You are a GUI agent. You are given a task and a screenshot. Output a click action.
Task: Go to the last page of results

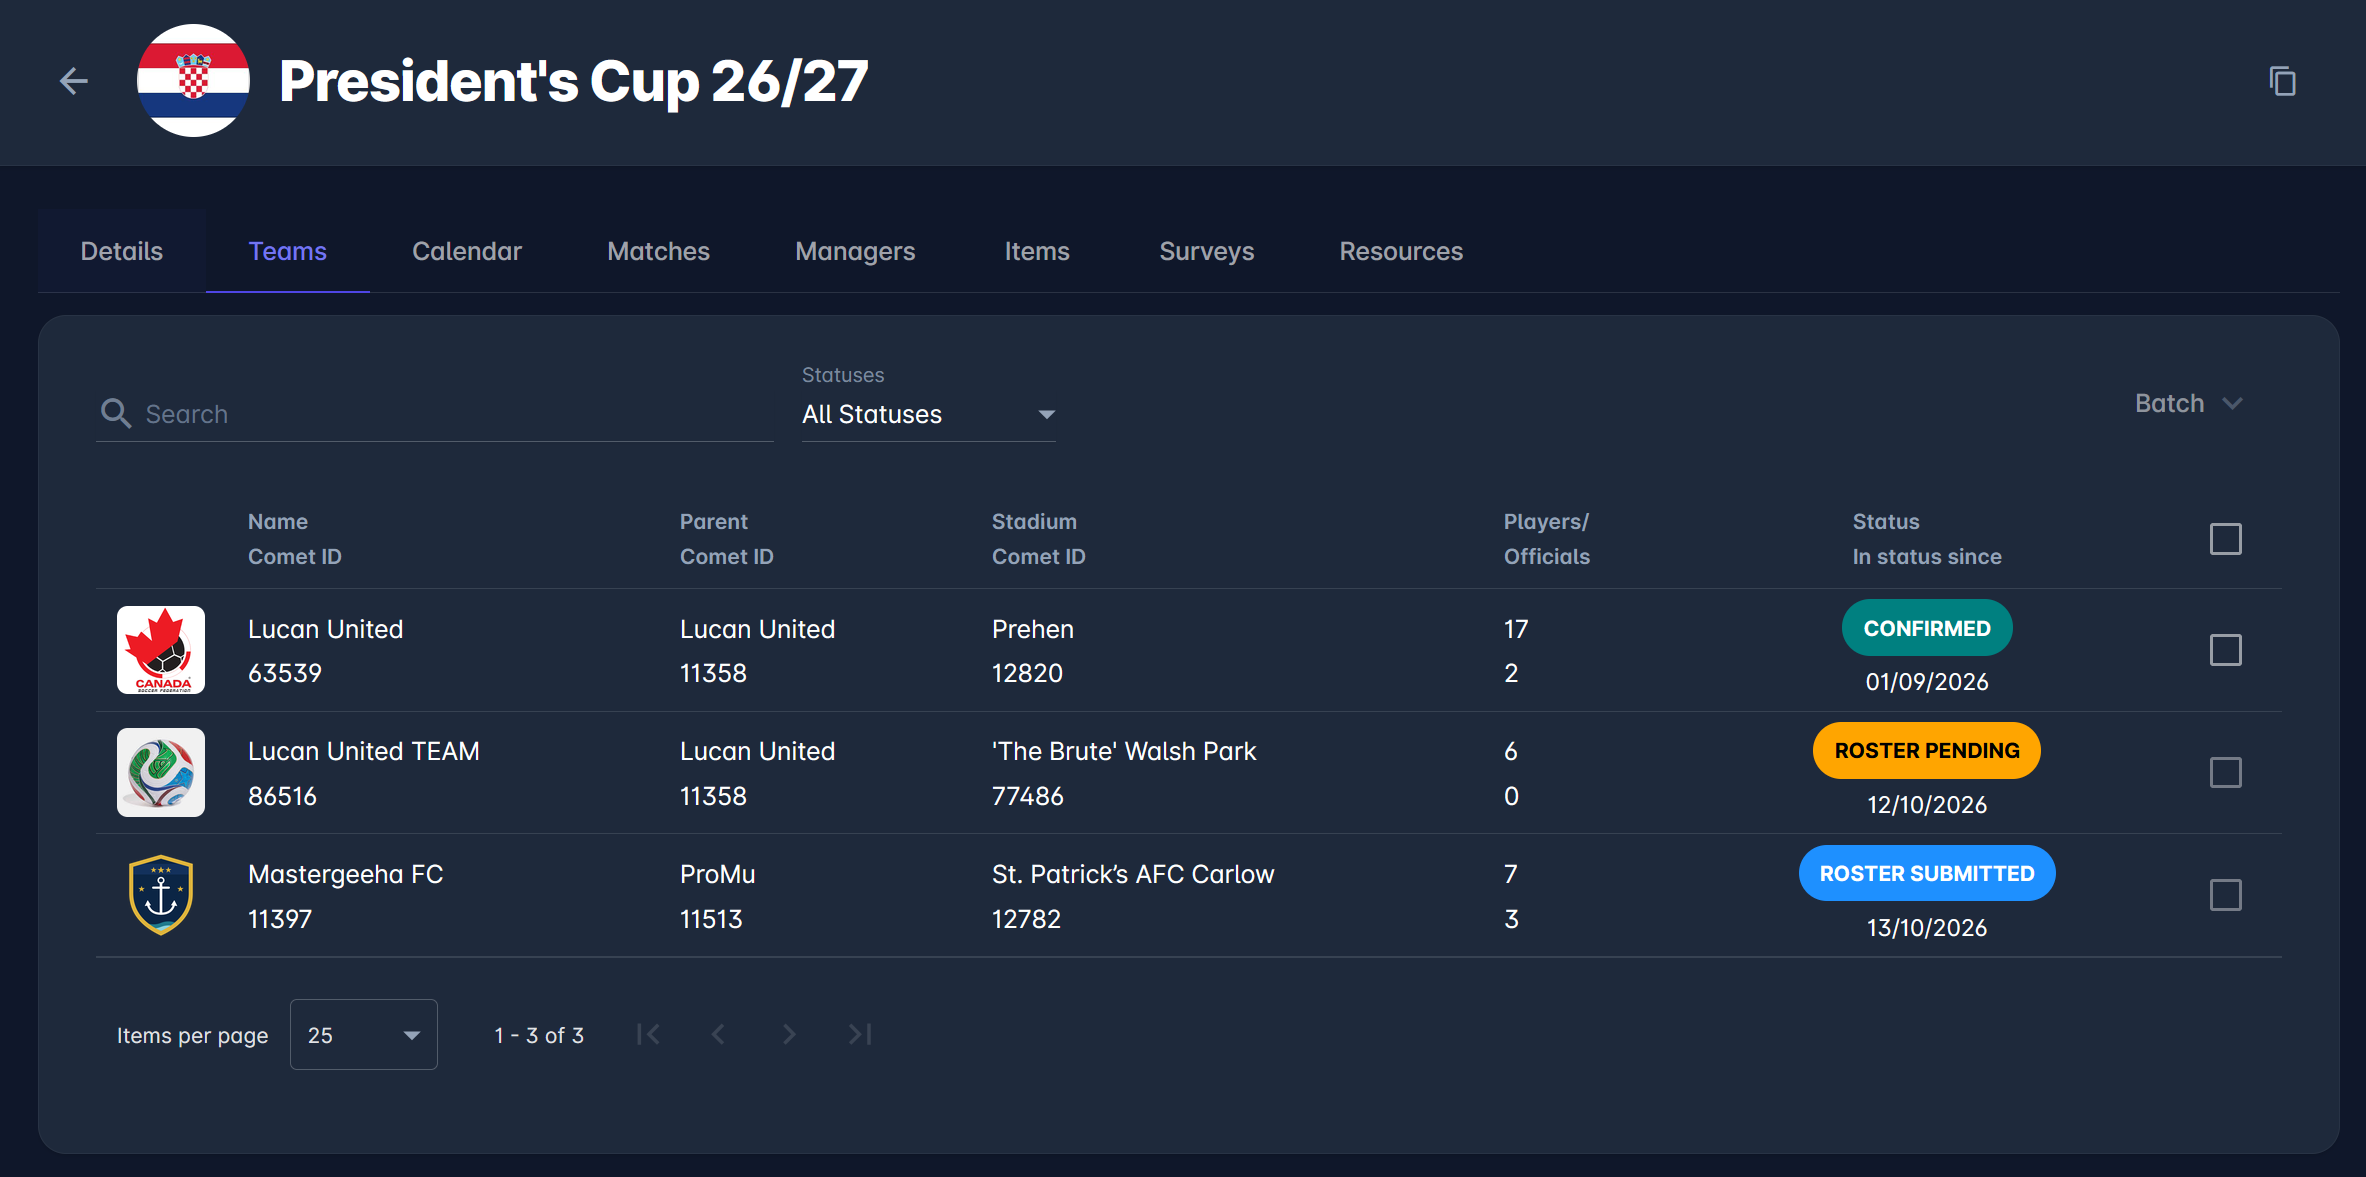pyautogui.click(x=860, y=1034)
